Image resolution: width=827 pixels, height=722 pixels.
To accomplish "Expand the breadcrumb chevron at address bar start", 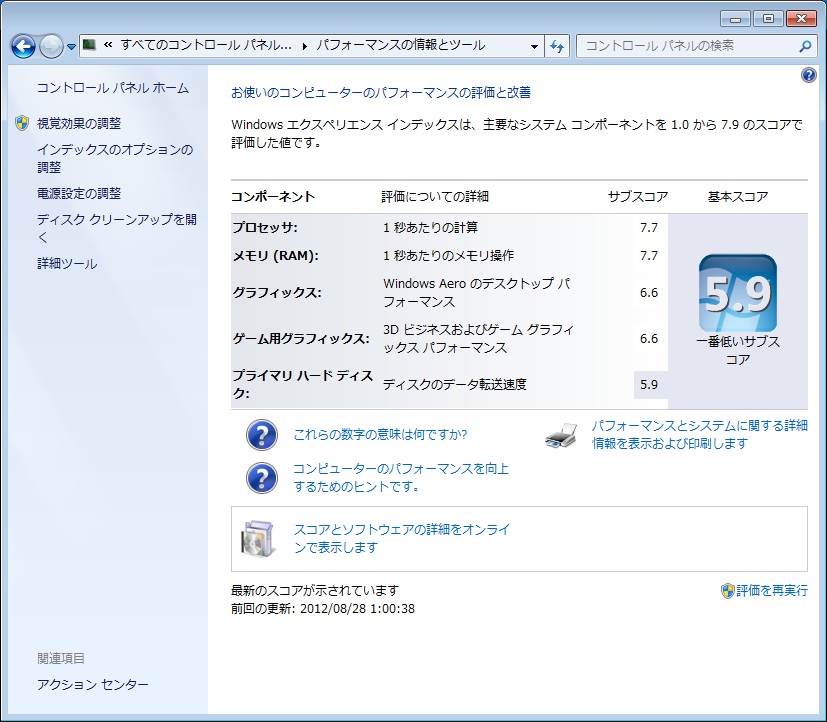I will click(107, 46).
